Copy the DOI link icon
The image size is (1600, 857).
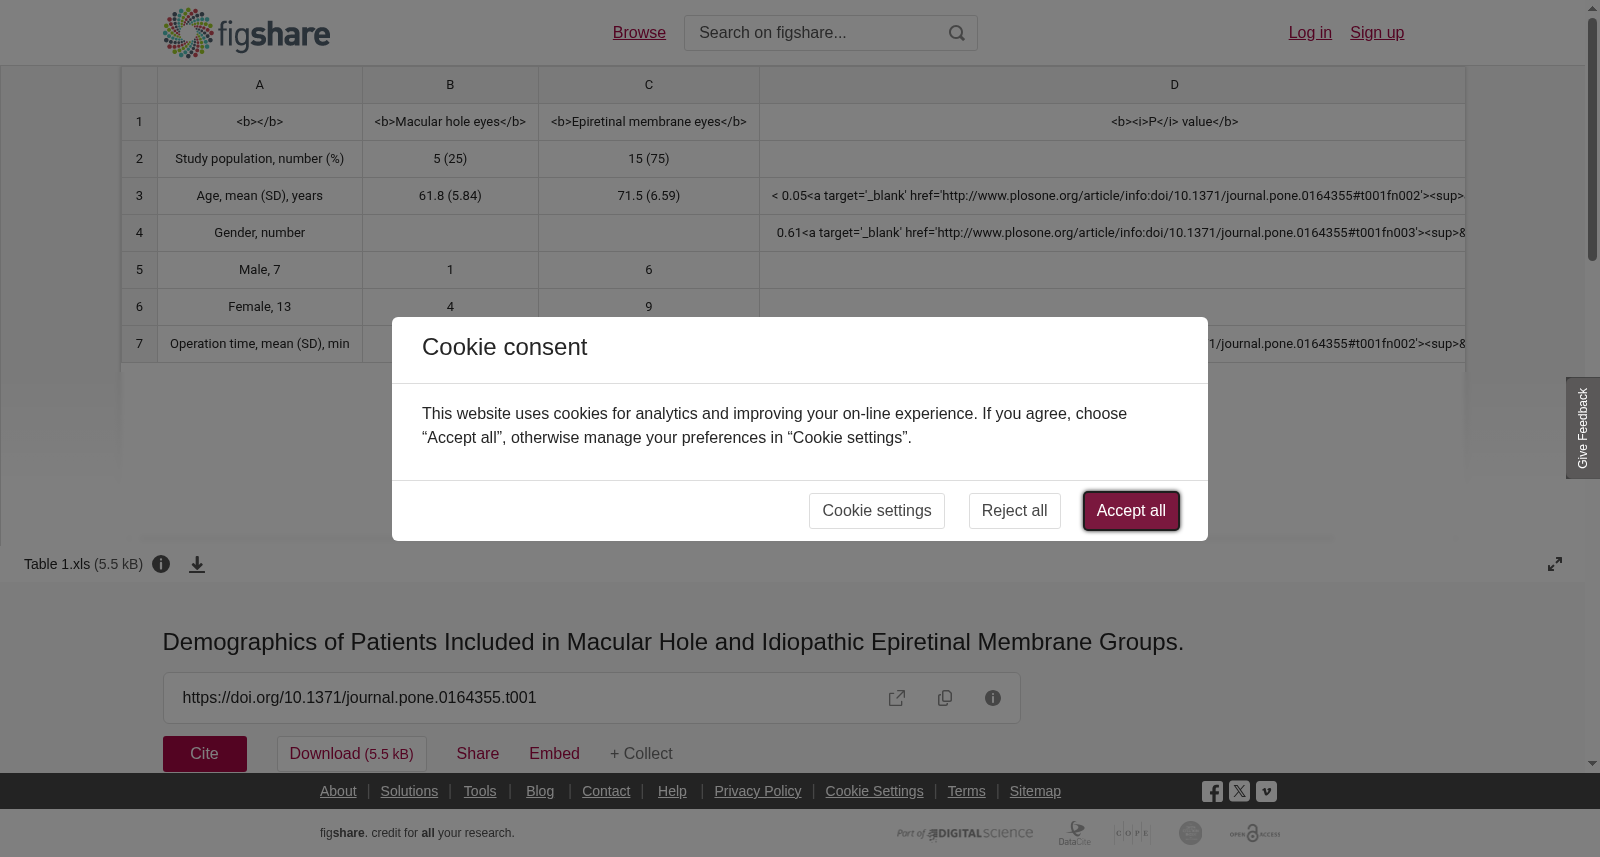point(945,698)
